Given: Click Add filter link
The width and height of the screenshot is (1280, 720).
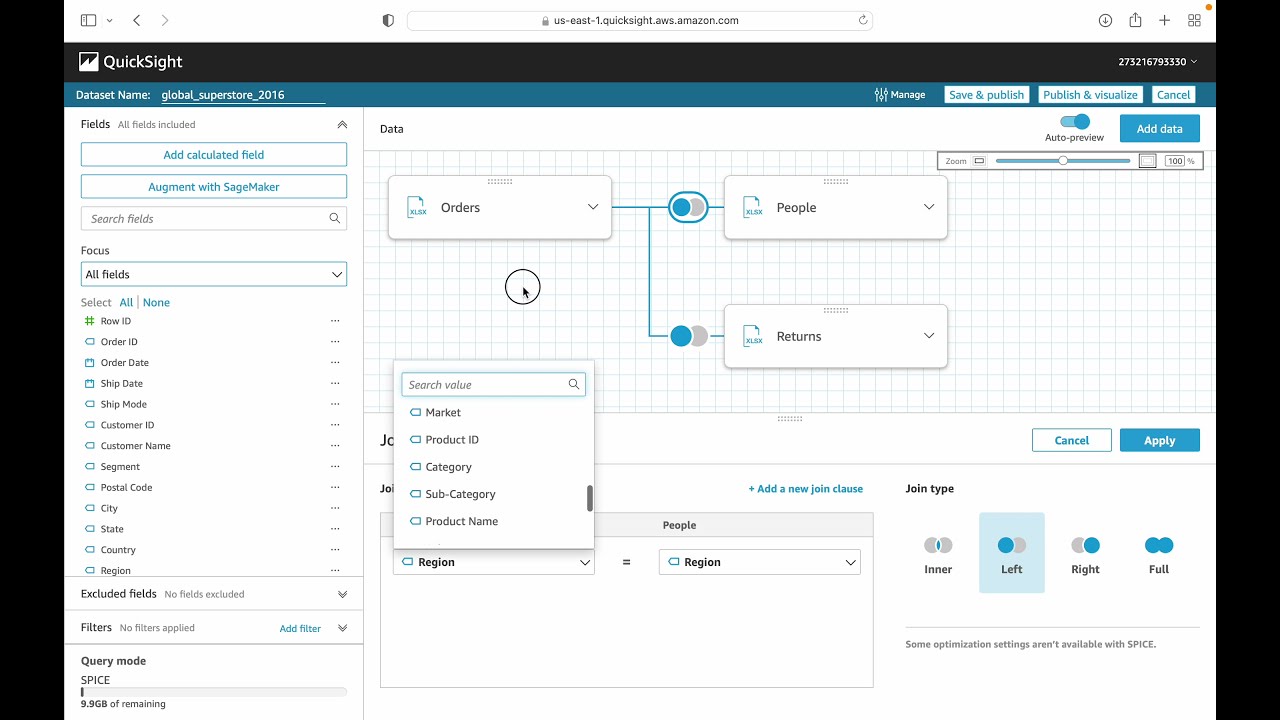Looking at the screenshot, I should (x=300, y=628).
